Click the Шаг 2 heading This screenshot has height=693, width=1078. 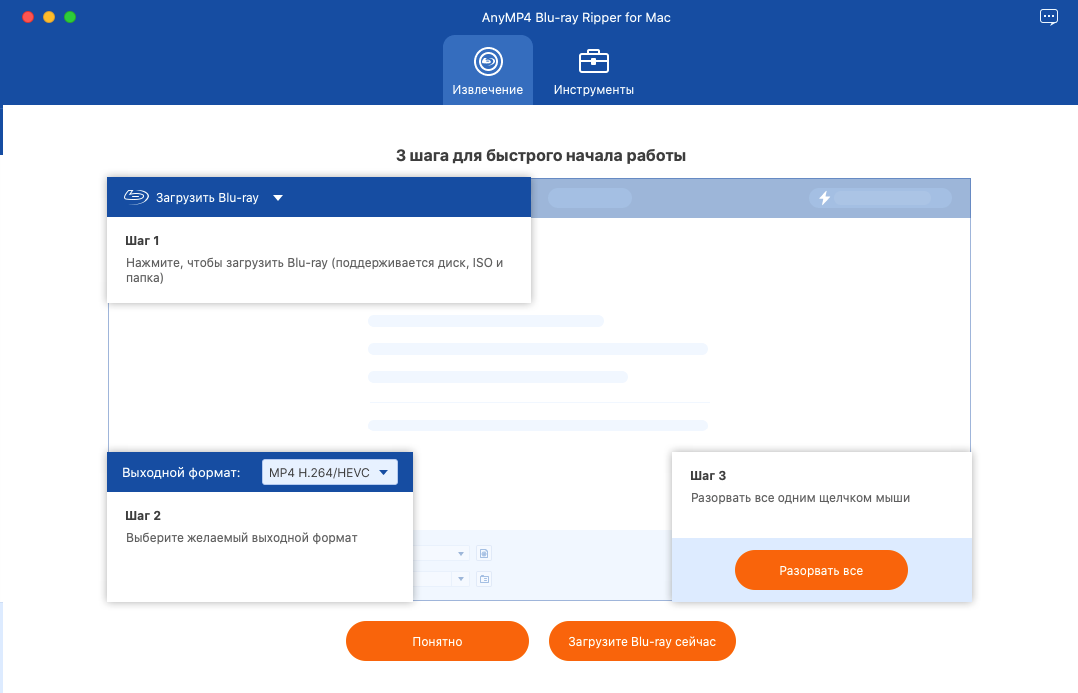[x=143, y=516]
